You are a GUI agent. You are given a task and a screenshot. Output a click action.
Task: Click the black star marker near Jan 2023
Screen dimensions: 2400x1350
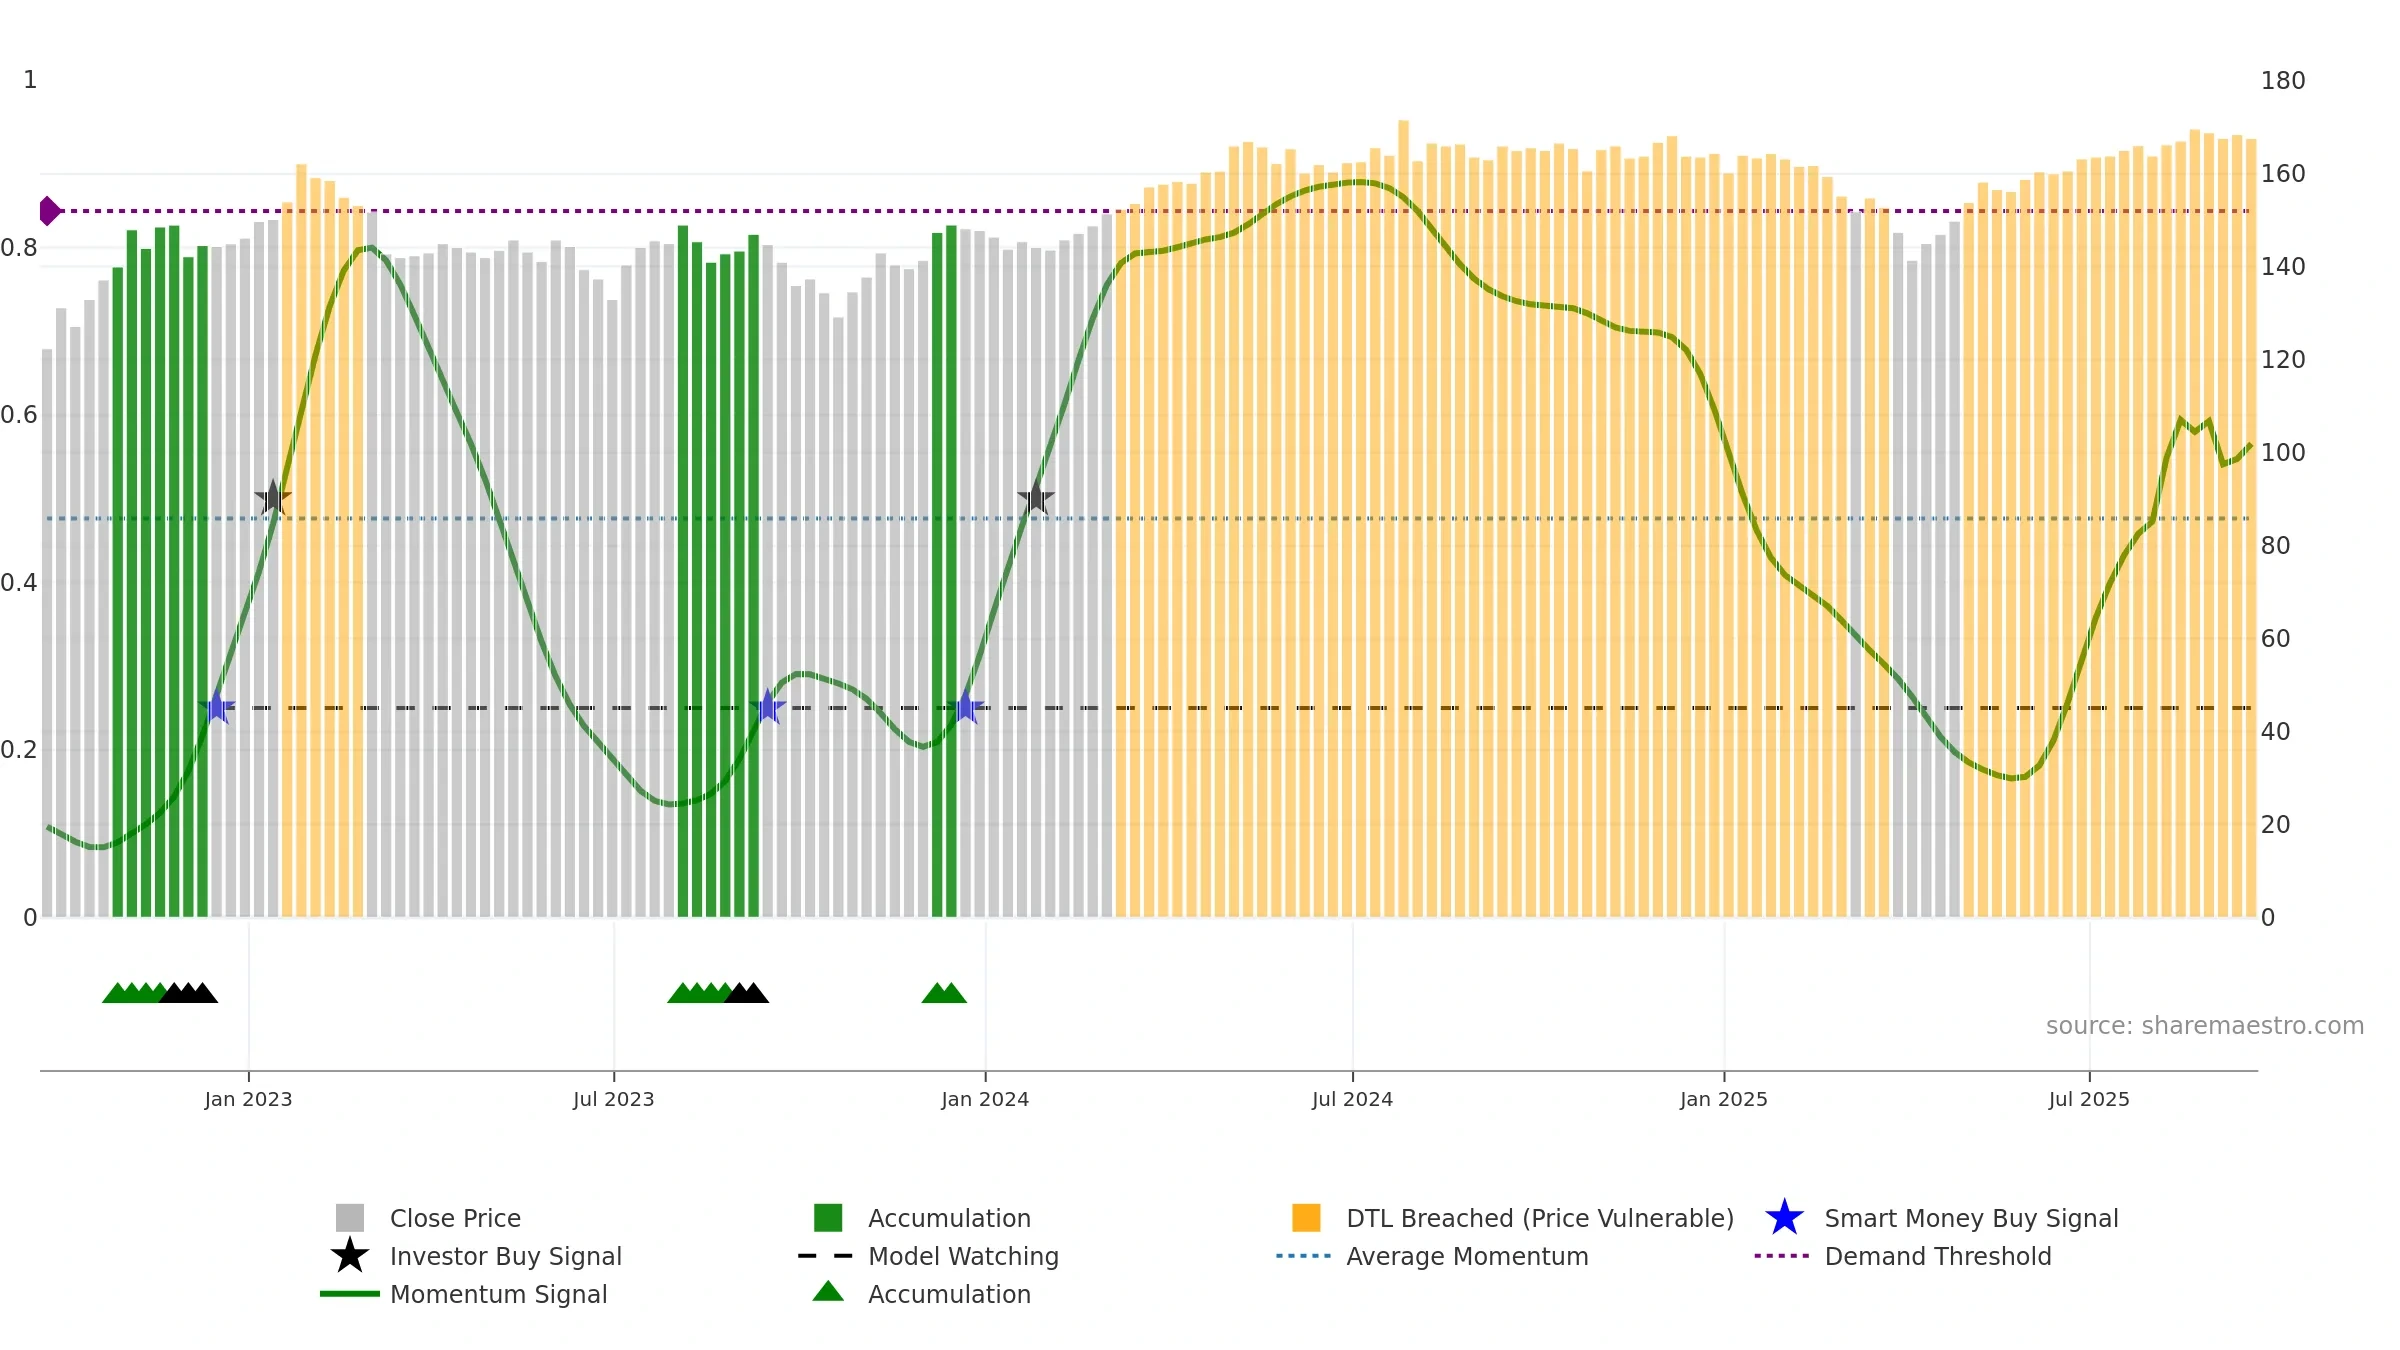tap(272, 497)
